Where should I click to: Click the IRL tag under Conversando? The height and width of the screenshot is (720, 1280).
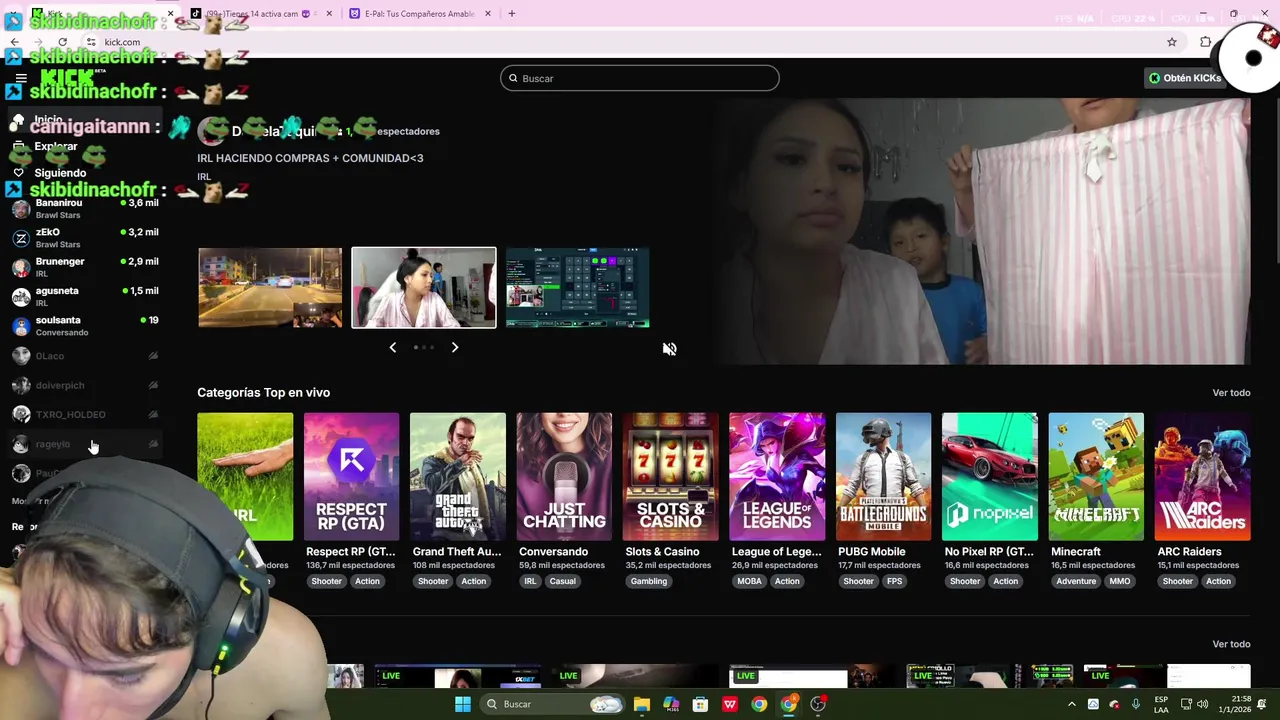pos(530,581)
